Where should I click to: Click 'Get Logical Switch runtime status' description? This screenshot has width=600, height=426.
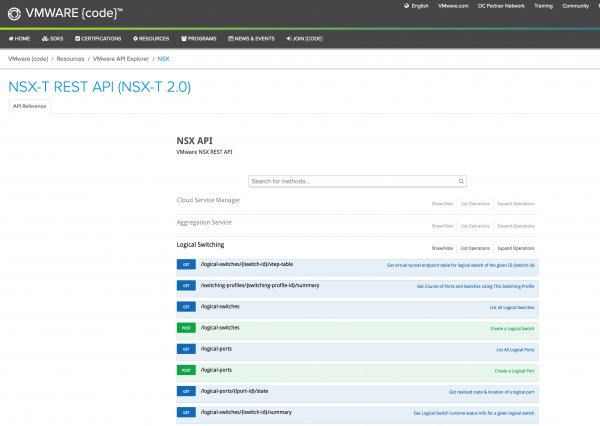click(474, 413)
